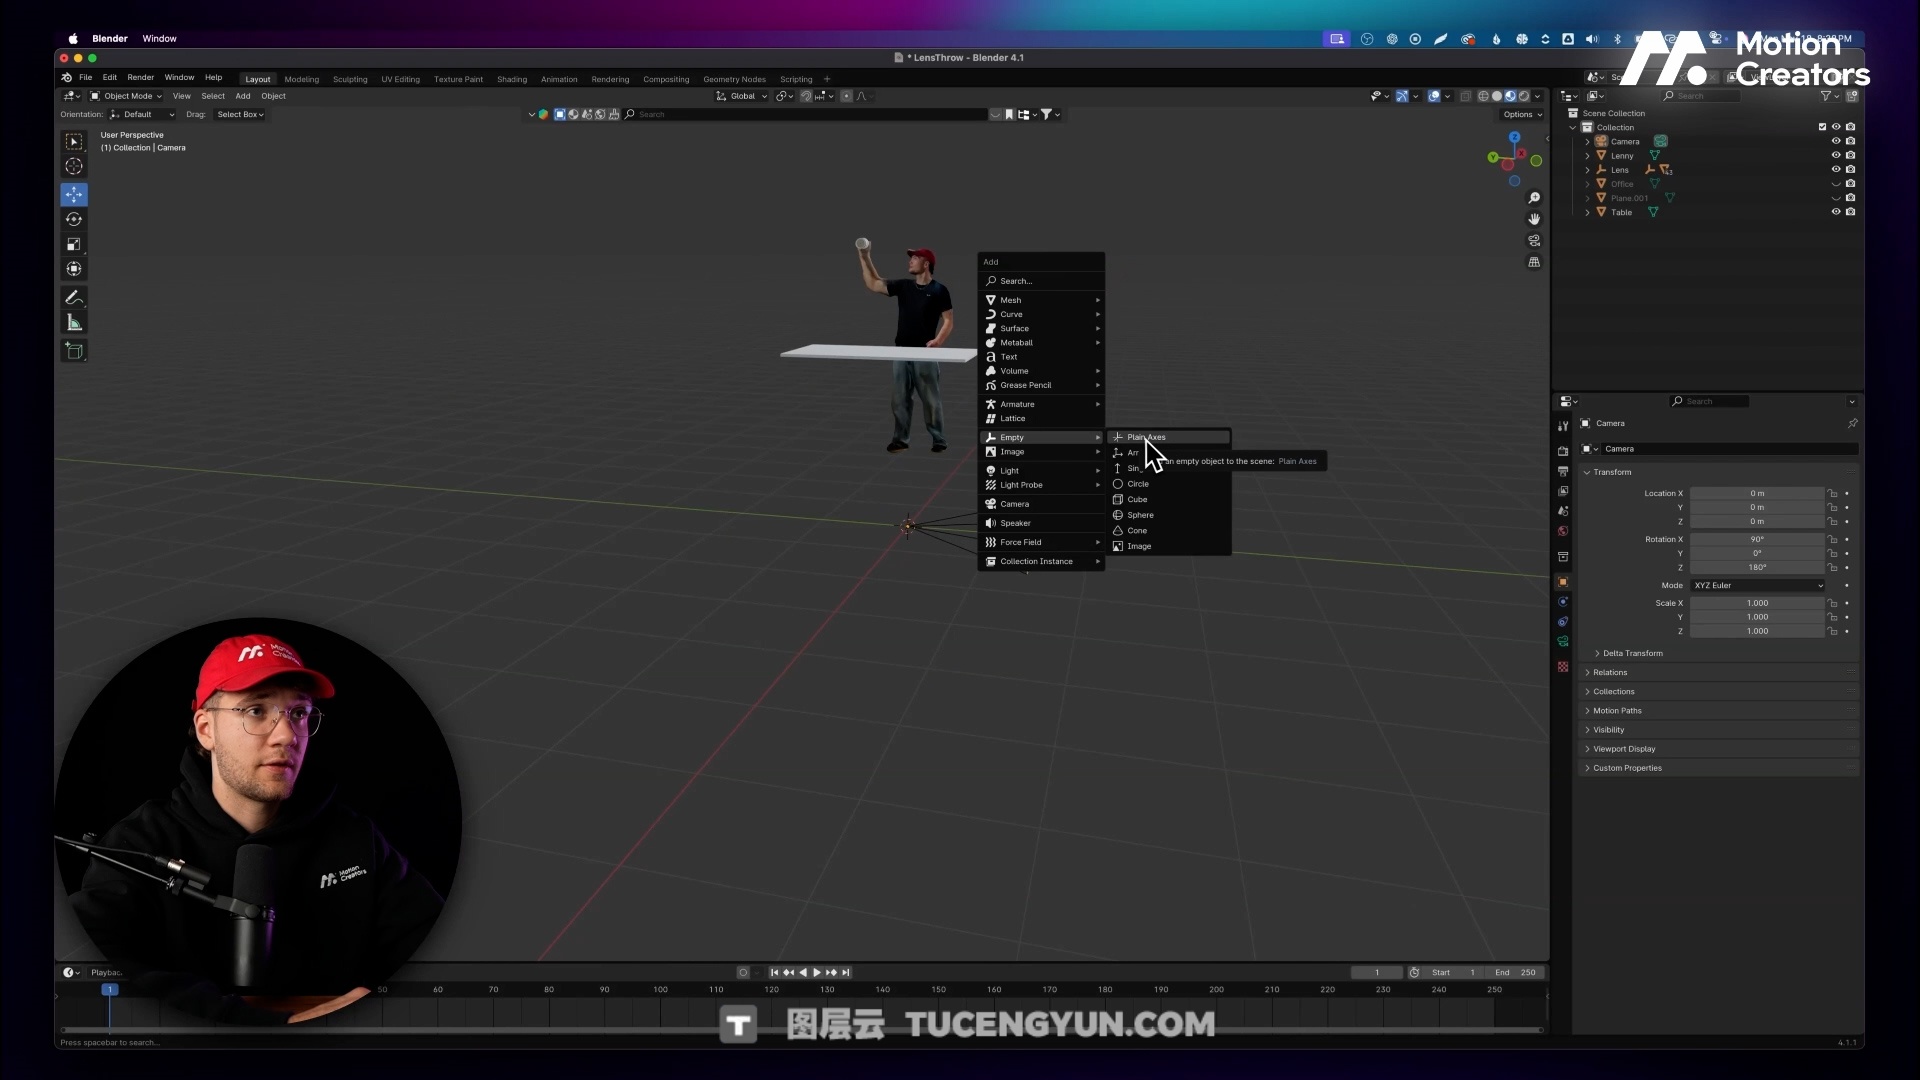Screen dimensions: 1920x1080
Task: Open the Light submenu in Add menu
Action: pyautogui.click(x=1041, y=470)
